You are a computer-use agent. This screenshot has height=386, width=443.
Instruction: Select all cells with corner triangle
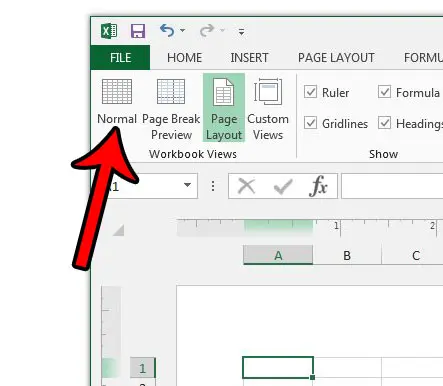[x=119, y=230]
